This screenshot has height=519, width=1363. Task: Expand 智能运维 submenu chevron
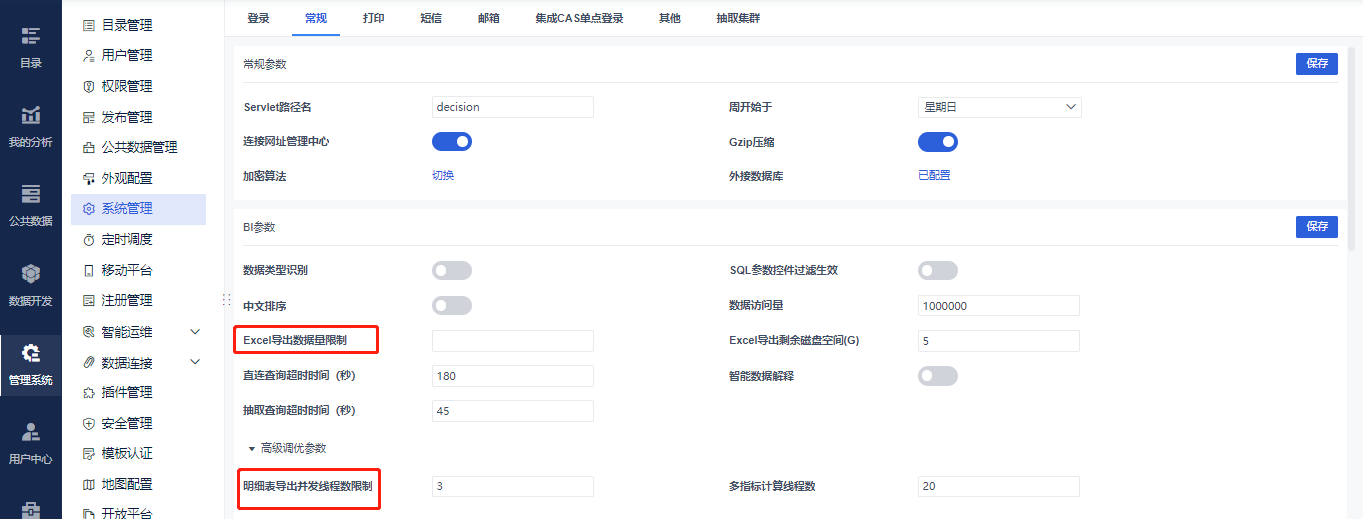tap(195, 332)
